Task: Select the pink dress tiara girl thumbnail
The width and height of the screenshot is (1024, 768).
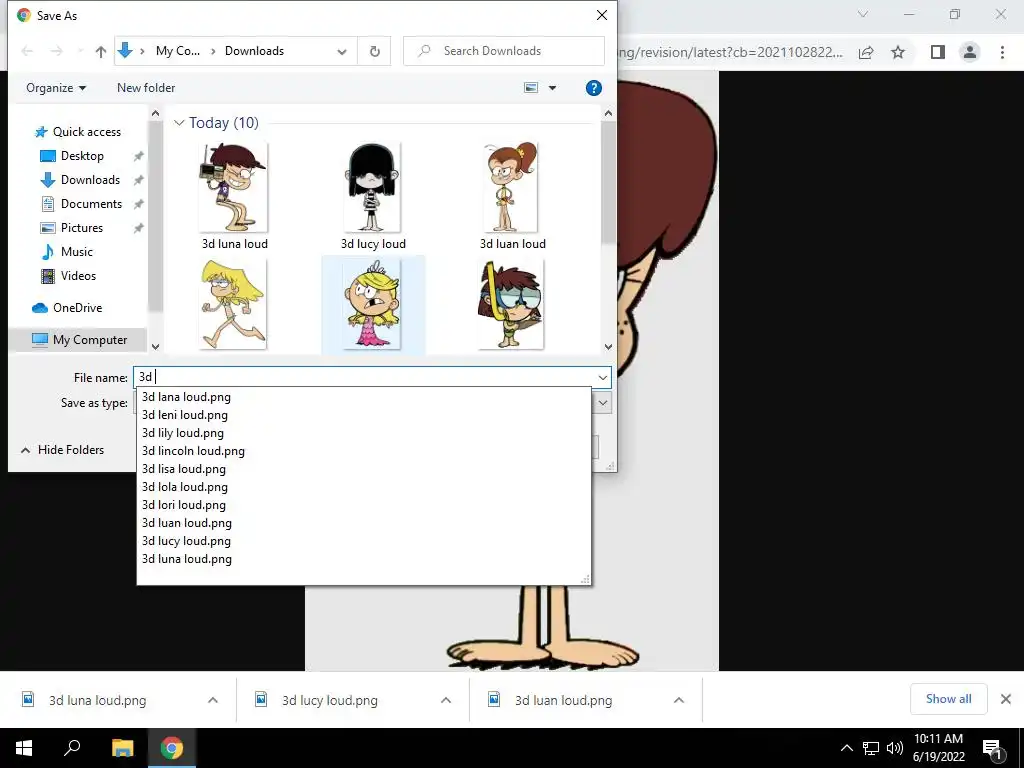Action: 373,304
